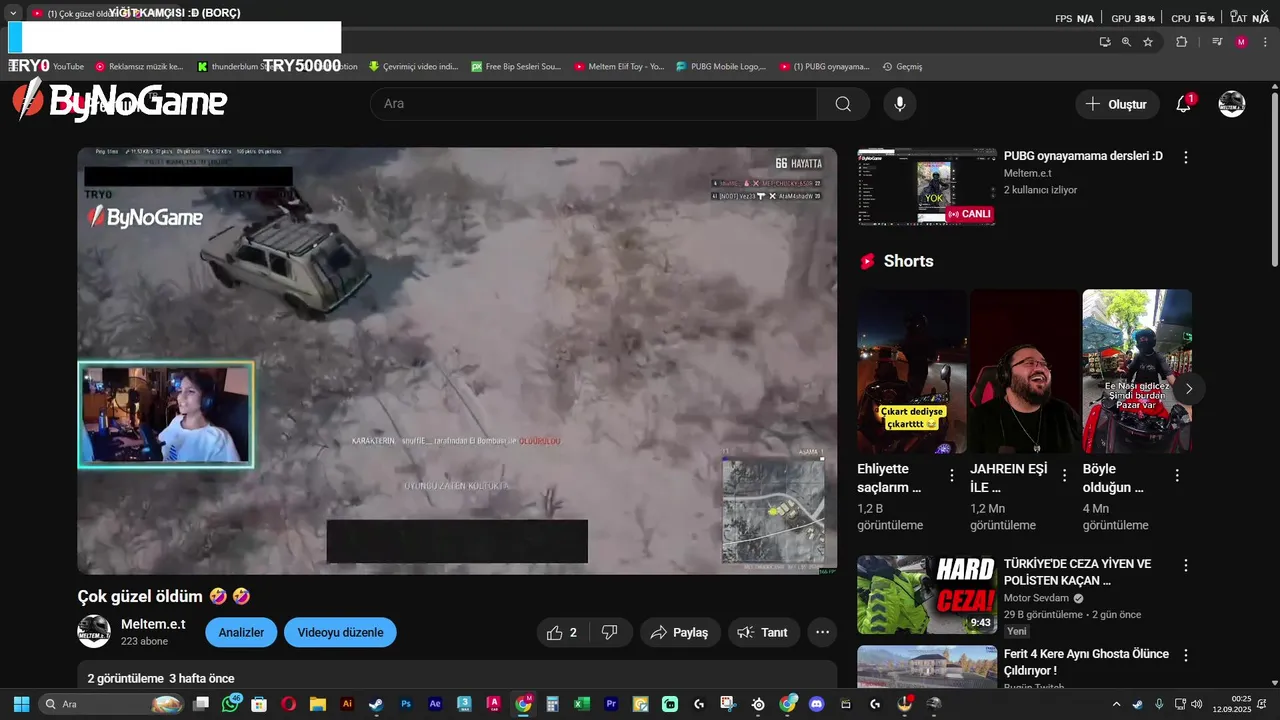This screenshot has height=720, width=1280.
Task: Open HARD CEZA video thumbnail
Action: [927, 594]
